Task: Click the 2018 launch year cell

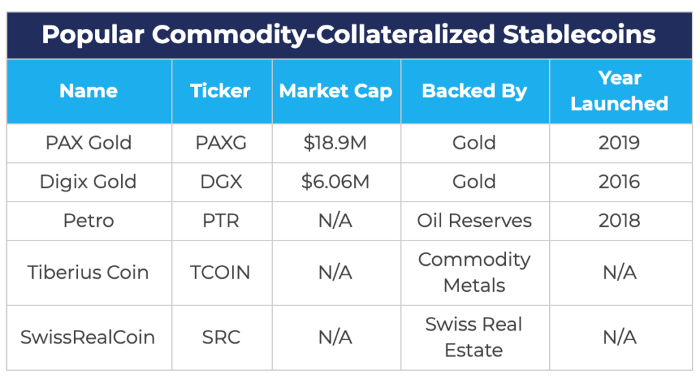Action: click(x=620, y=221)
